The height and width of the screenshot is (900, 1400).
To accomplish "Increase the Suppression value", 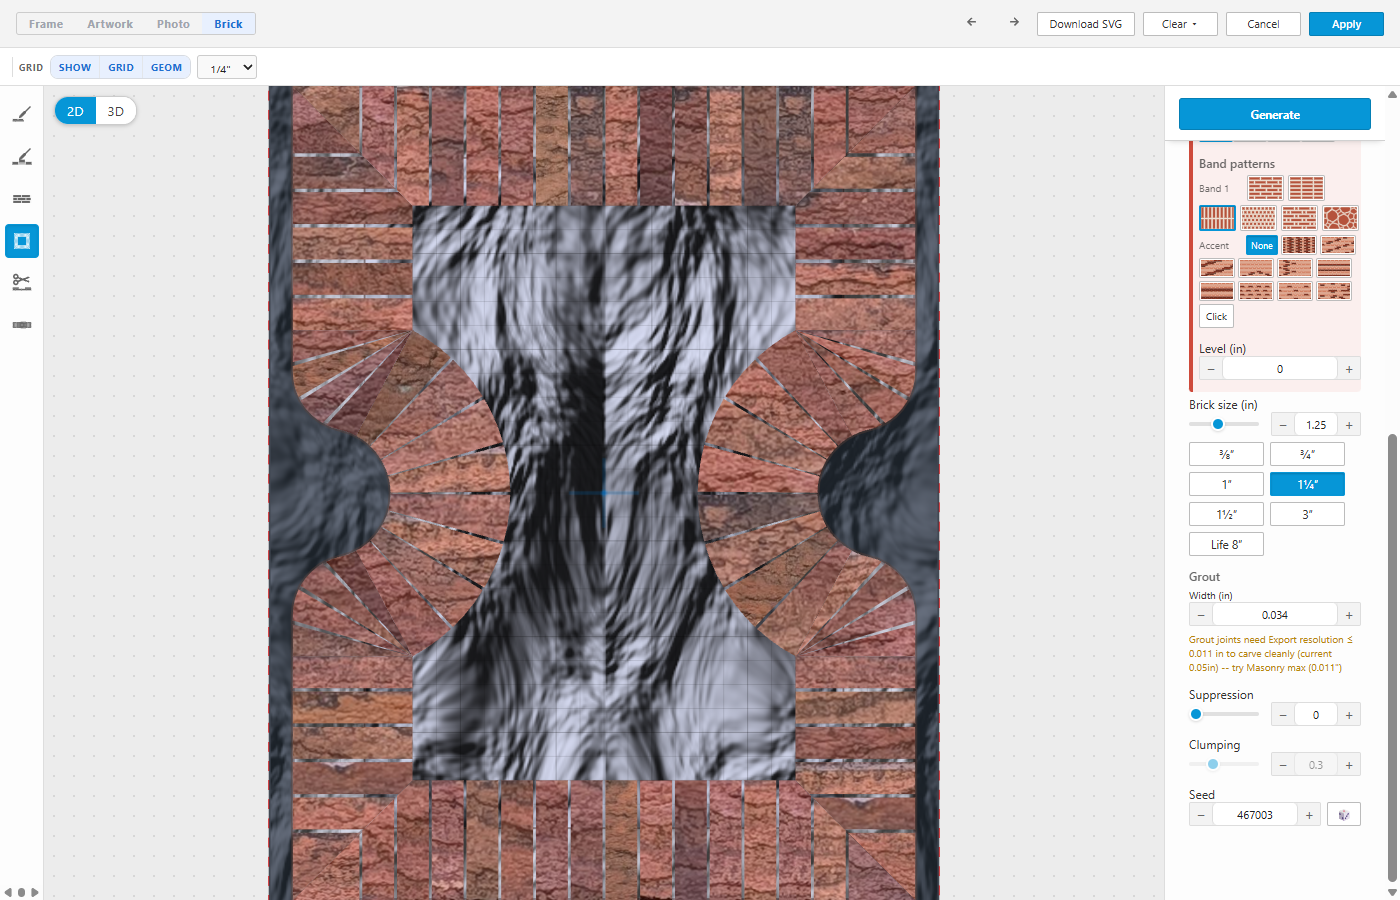I will [x=1349, y=715].
